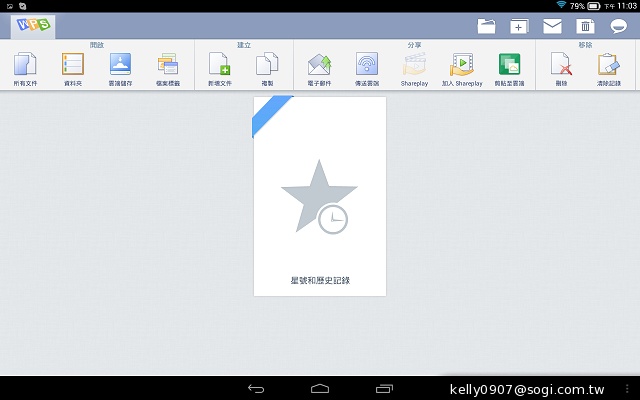The width and height of the screenshot is (640, 400).
Task: Open the starred and history (星號和歷史記錄) card
Action: point(320,196)
